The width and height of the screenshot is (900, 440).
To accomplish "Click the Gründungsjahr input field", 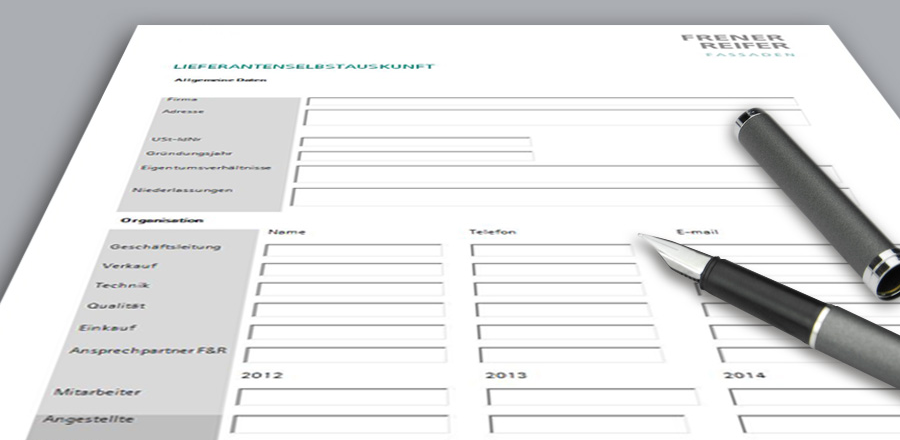I will pos(415,156).
